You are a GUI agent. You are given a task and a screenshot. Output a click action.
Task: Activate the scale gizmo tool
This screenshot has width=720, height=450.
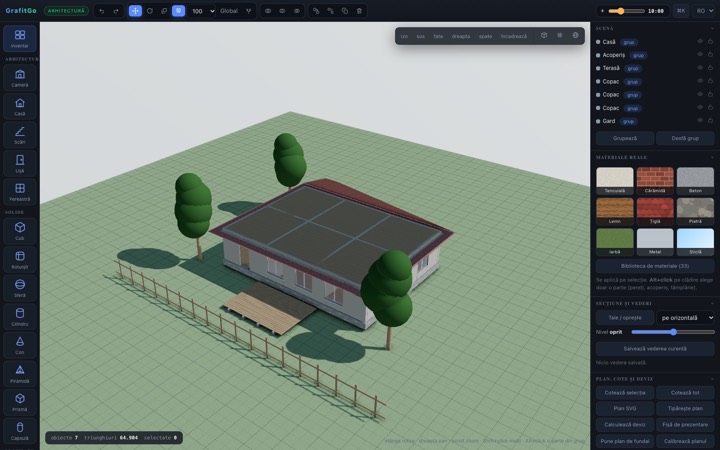coord(164,11)
